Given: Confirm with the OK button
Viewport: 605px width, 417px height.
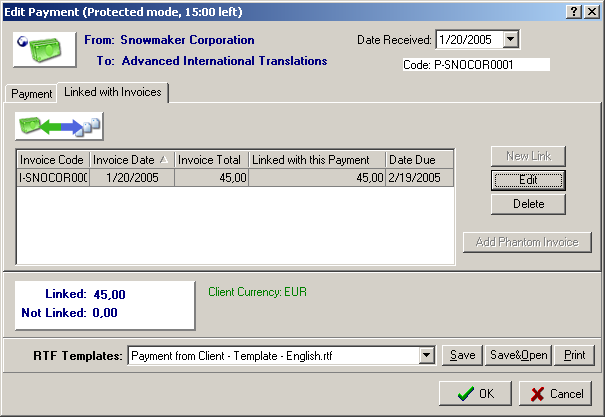Looking at the screenshot, I should (x=475, y=393).
